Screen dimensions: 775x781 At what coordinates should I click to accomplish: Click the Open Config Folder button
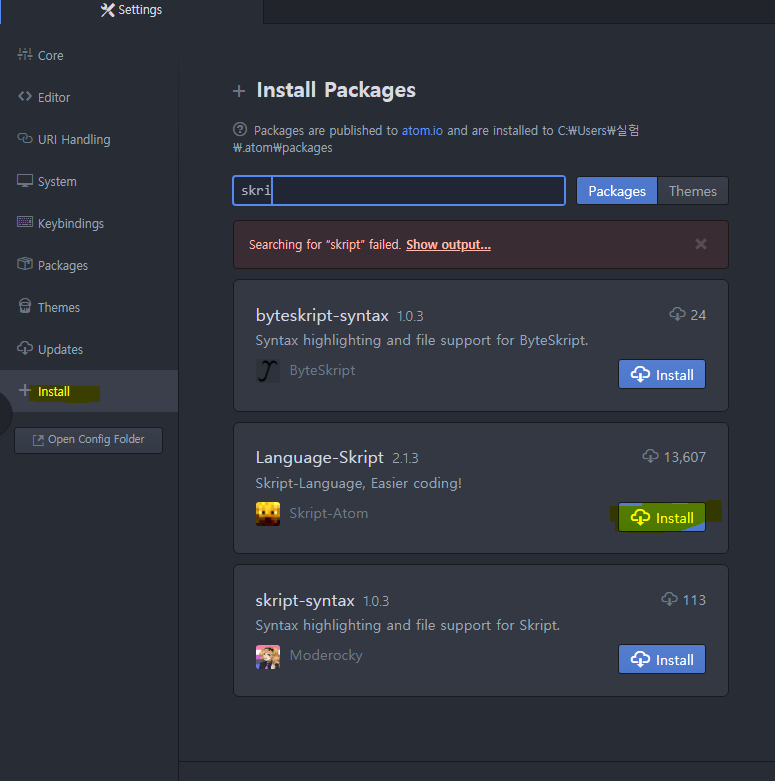(x=88, y=440)
